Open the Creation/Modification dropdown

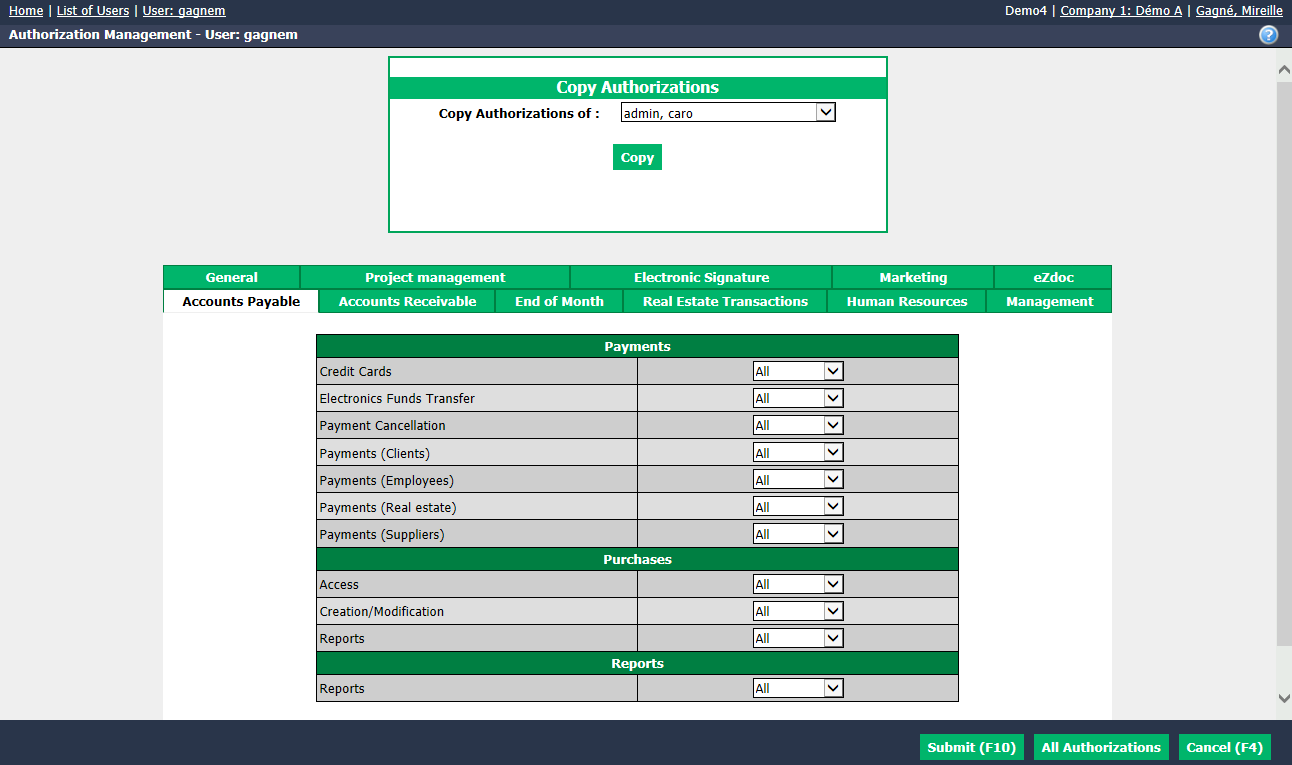pyautogui.click(x=798, y=611)
